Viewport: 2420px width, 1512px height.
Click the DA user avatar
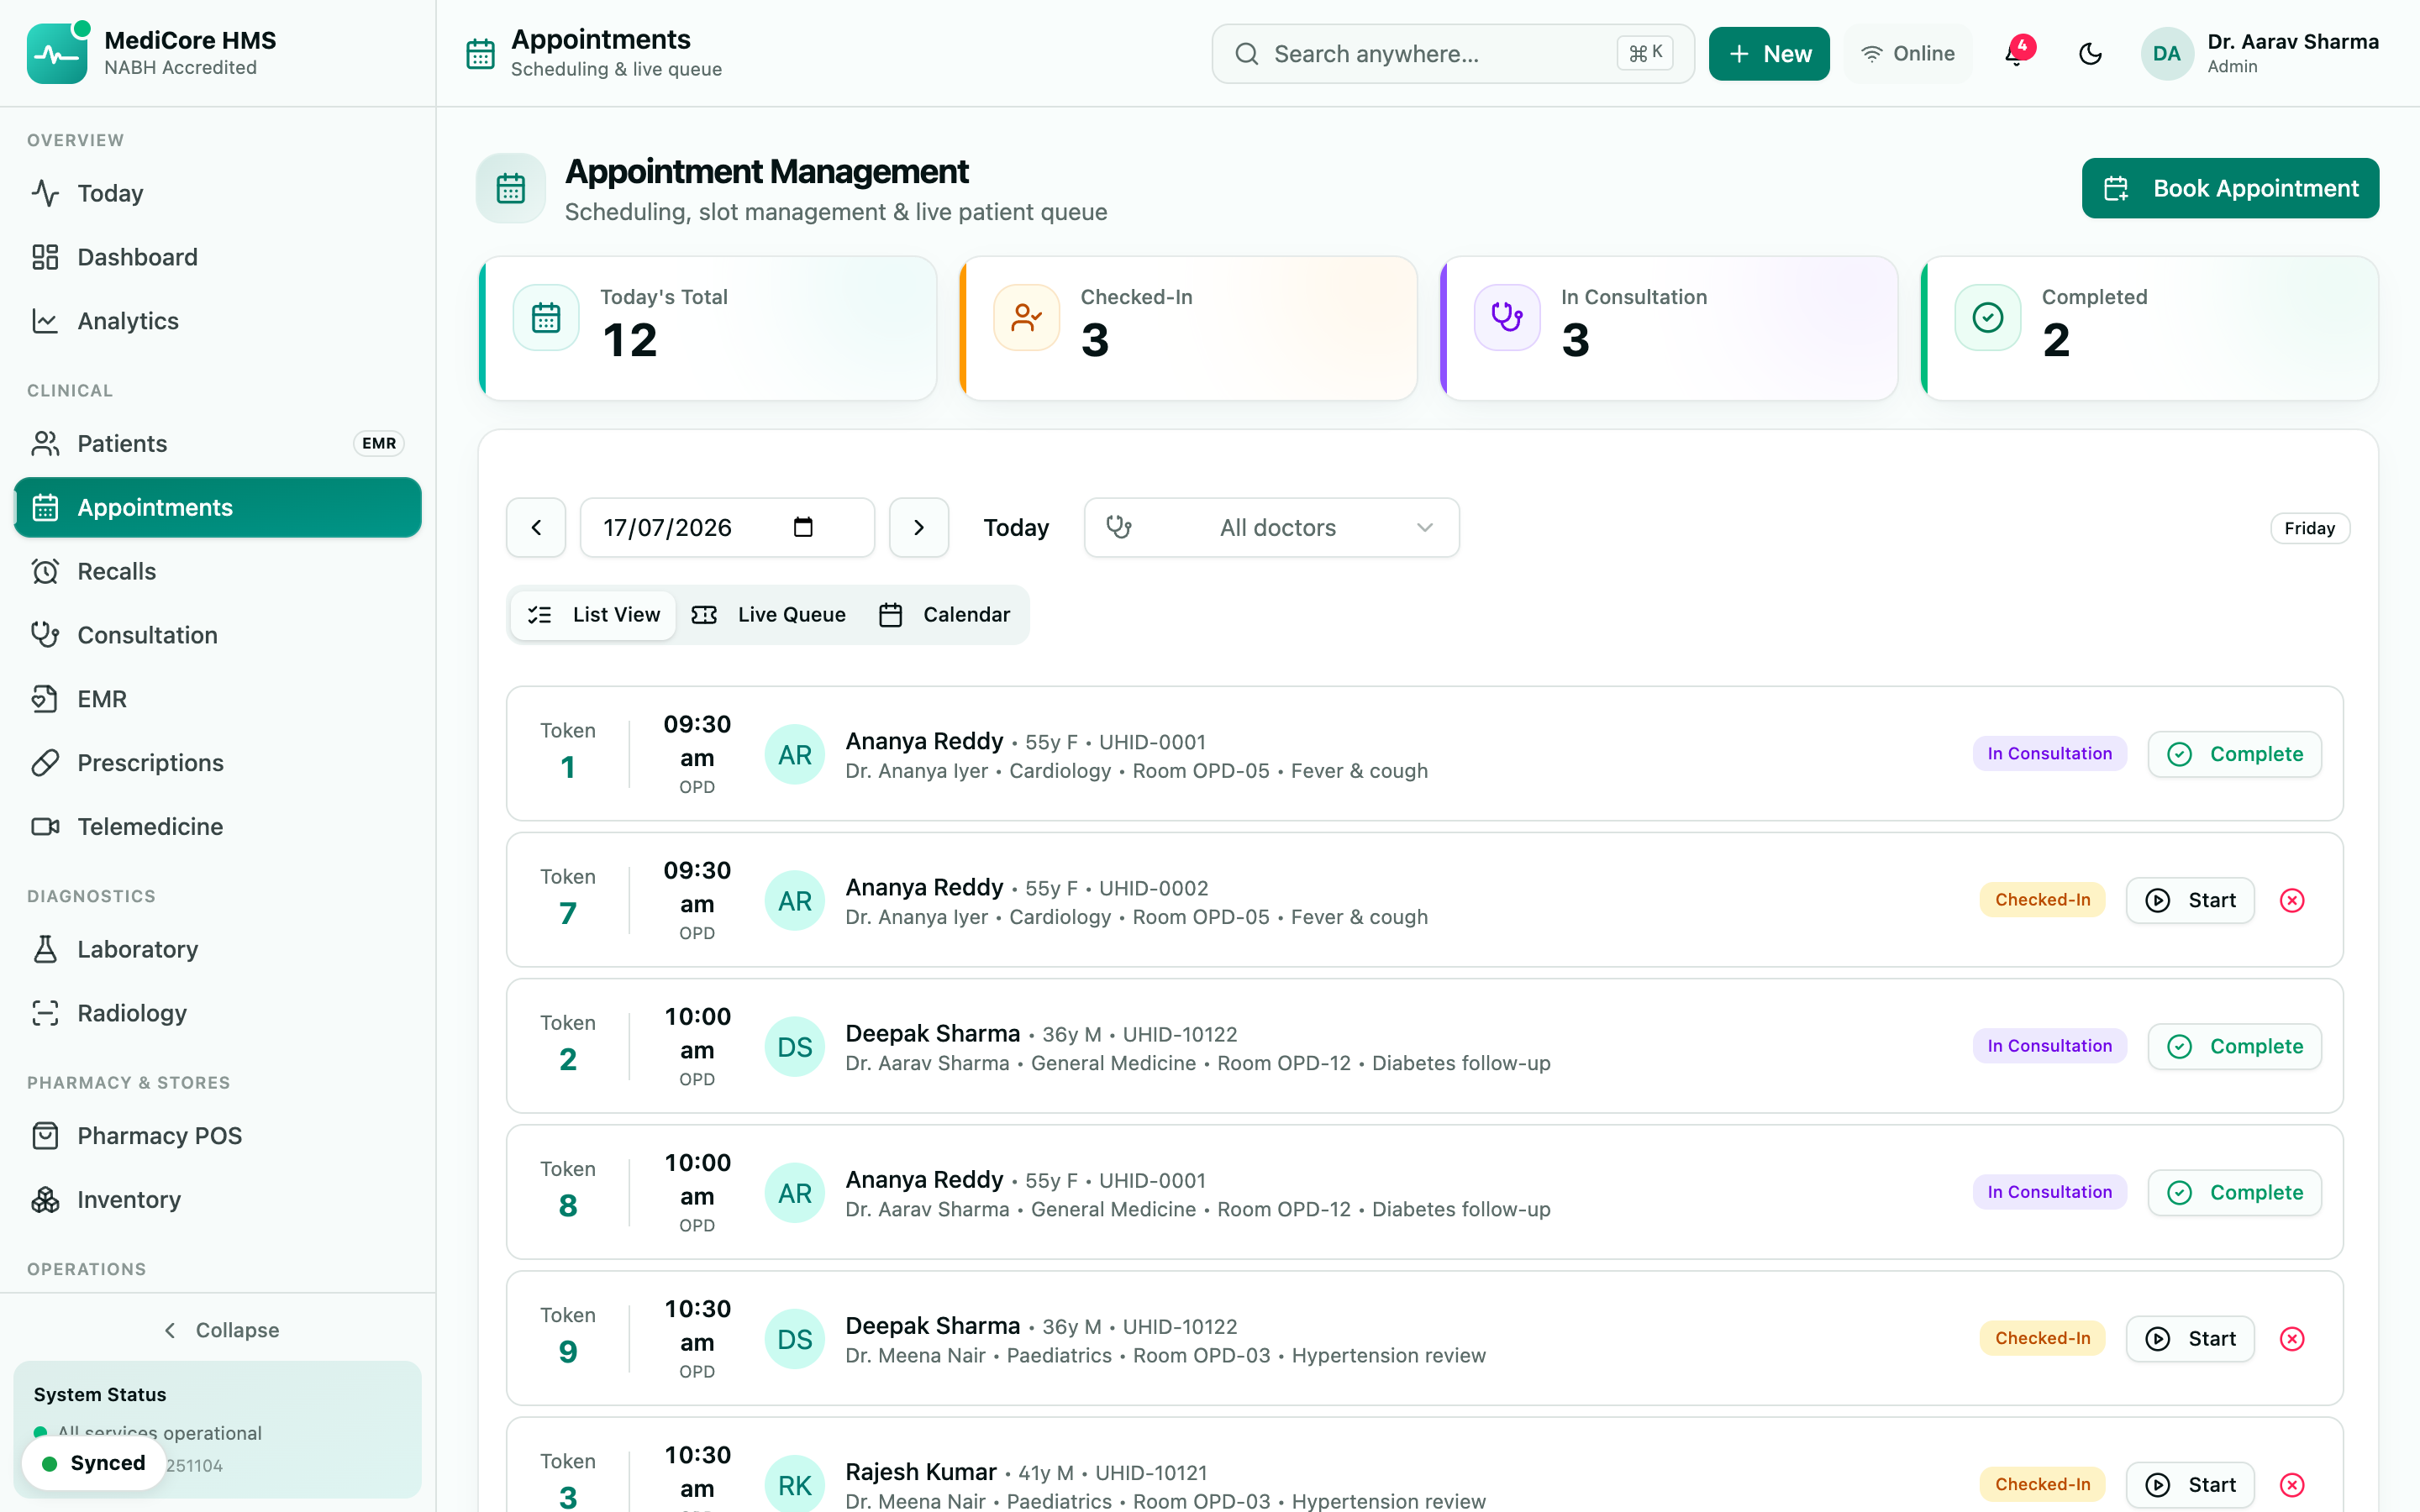click(x=2166, y=53)
